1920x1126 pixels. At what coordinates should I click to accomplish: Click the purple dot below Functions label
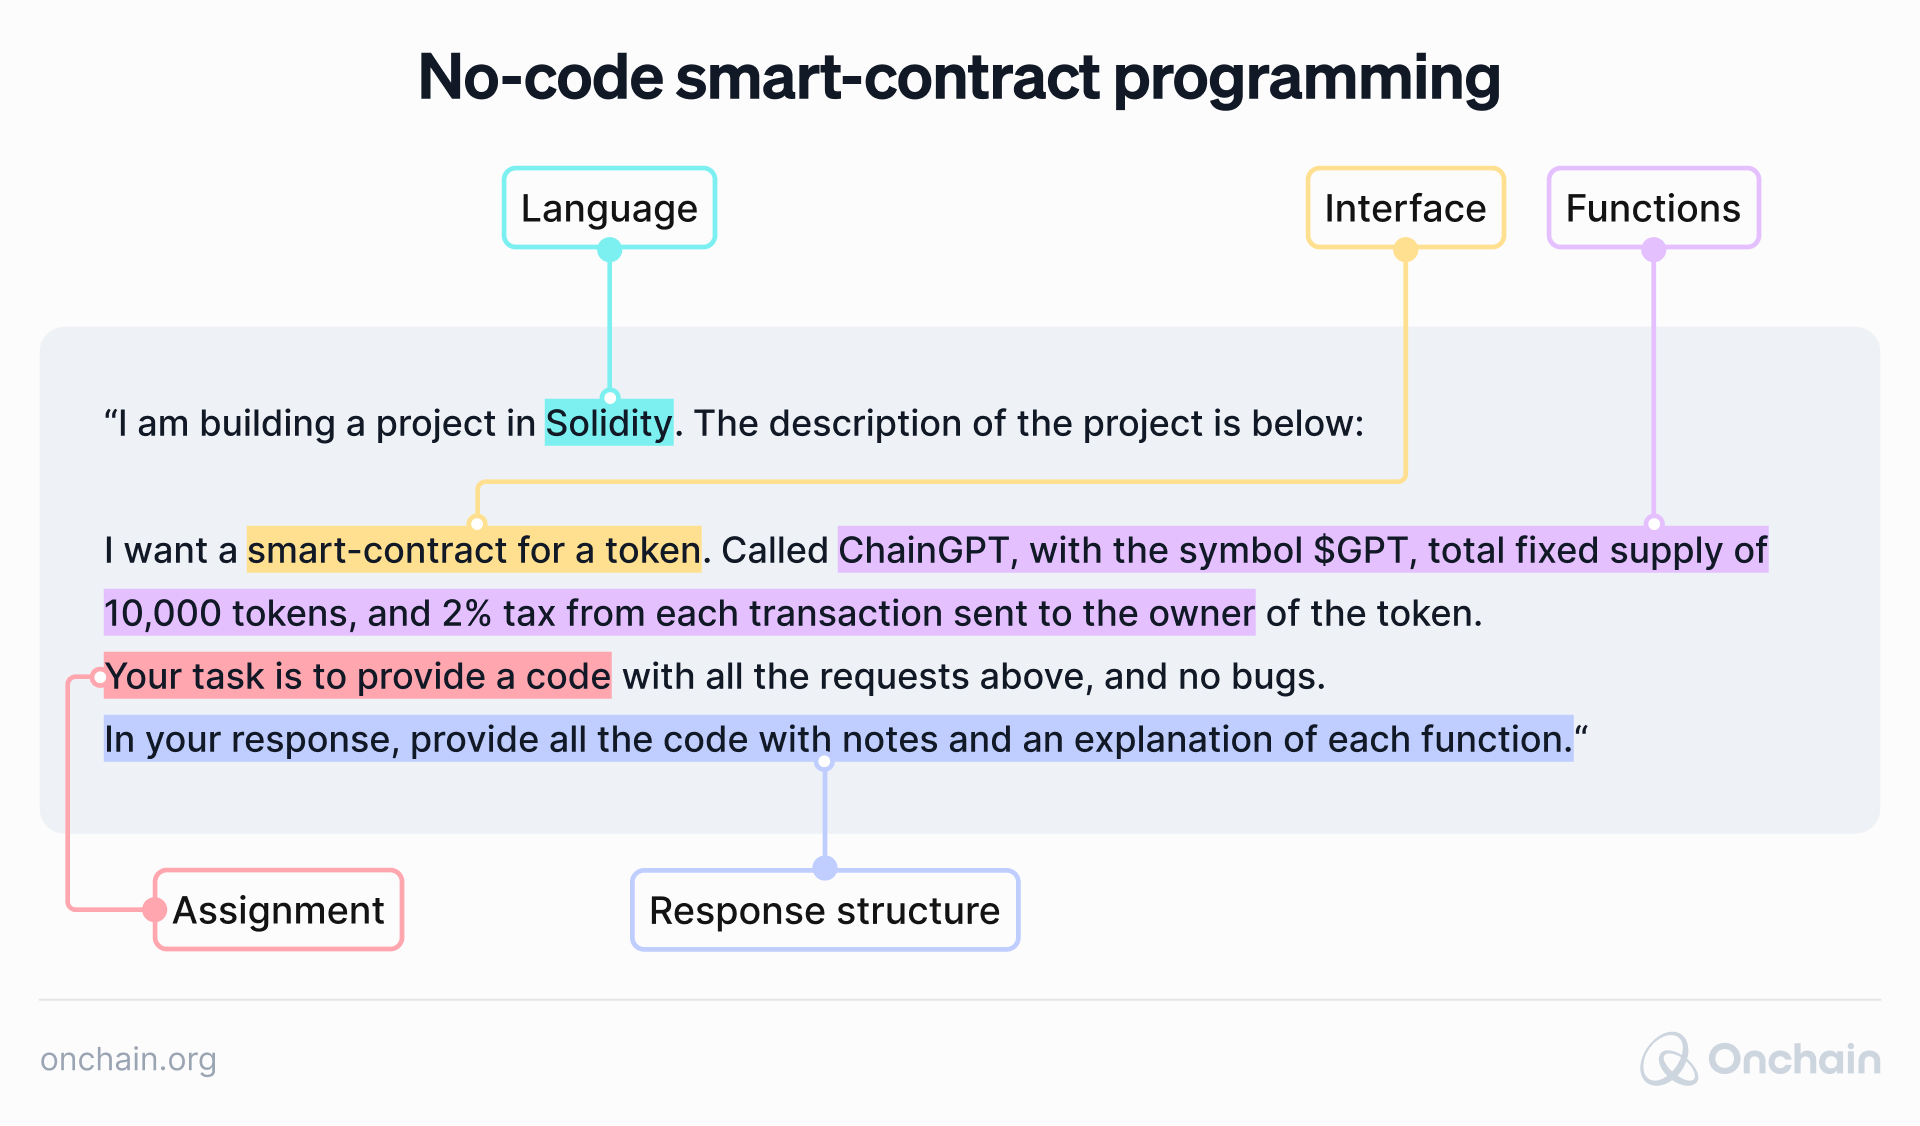coord(1653,250)
